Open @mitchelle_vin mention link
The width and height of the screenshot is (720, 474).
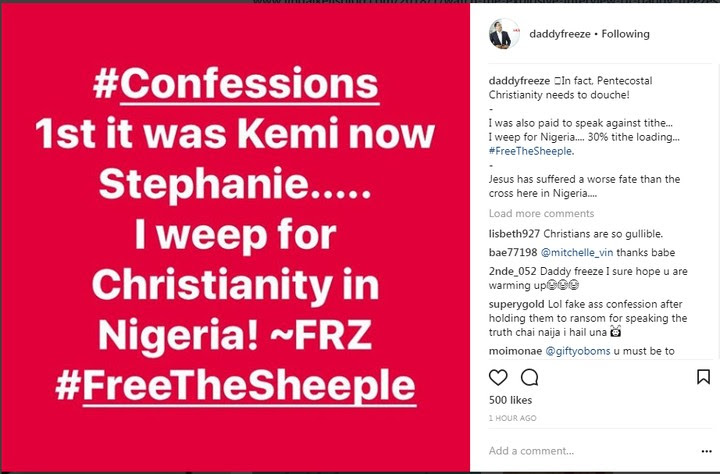pyautogui.click(x=577, y=253)
